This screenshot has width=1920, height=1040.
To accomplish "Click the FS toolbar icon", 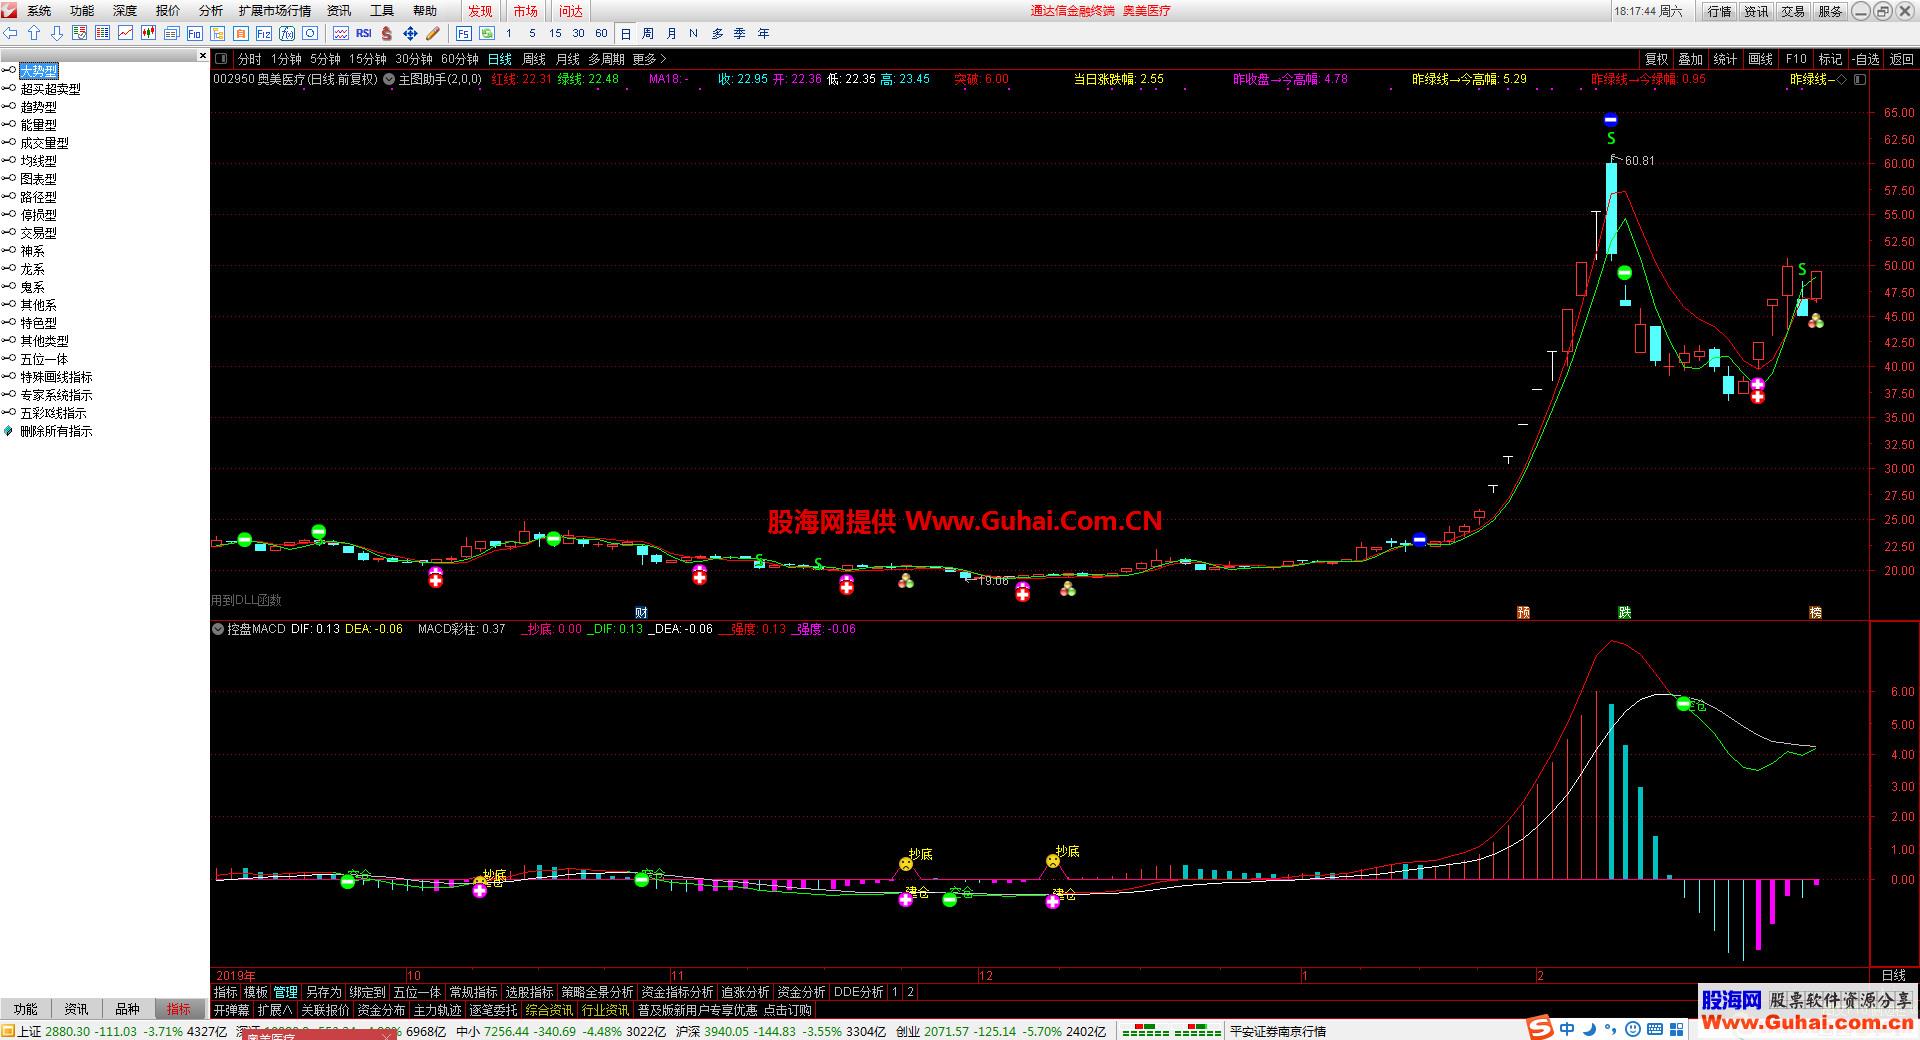I will click(464, 33).
